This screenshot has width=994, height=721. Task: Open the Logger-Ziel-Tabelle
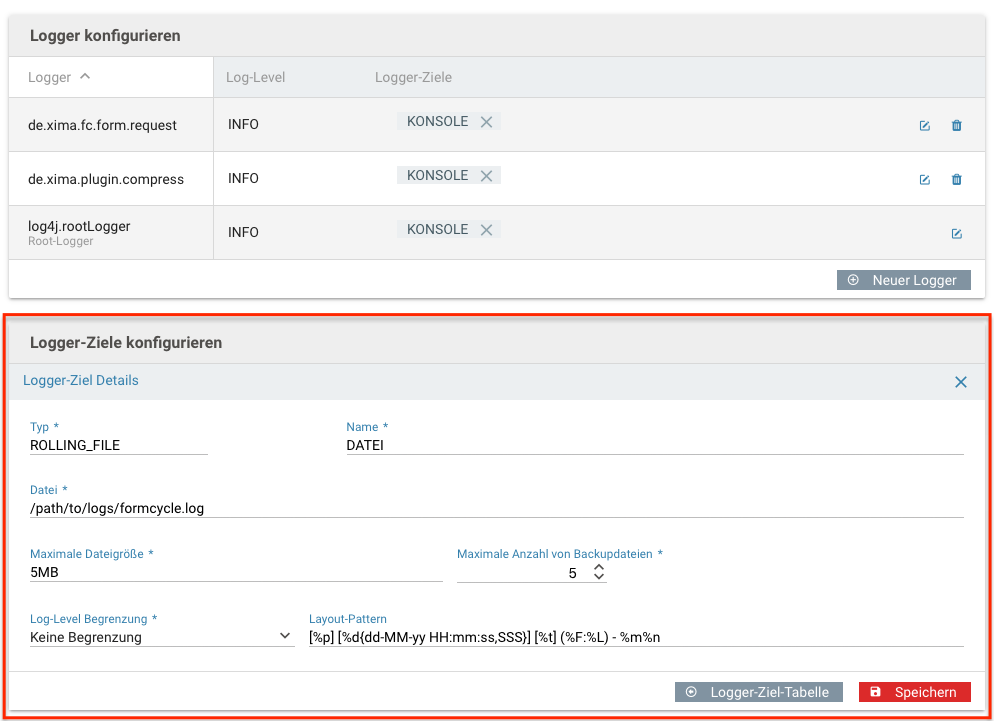[758, 692]
